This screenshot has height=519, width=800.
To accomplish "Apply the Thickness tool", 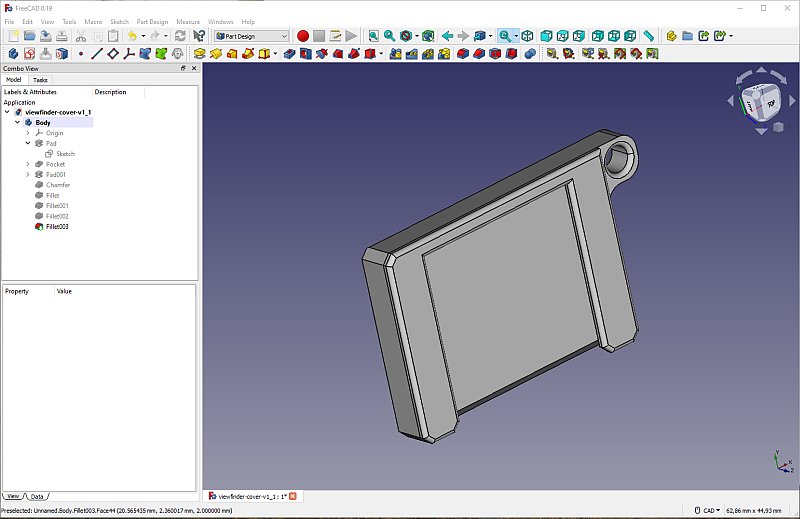I will 511,54.
